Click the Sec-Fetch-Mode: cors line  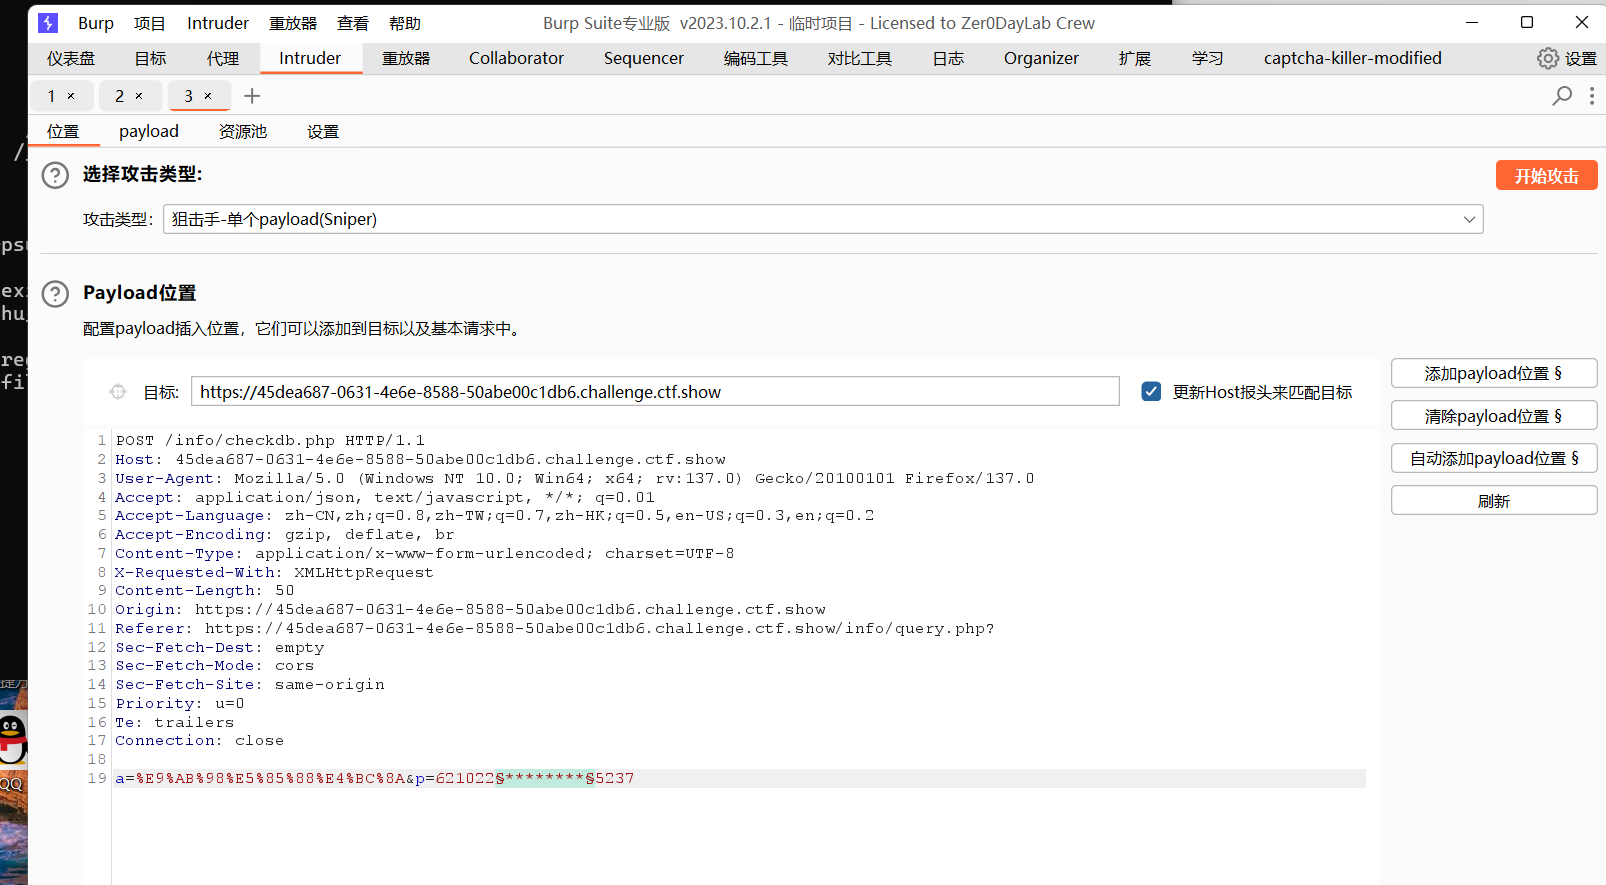pos(215,666)
